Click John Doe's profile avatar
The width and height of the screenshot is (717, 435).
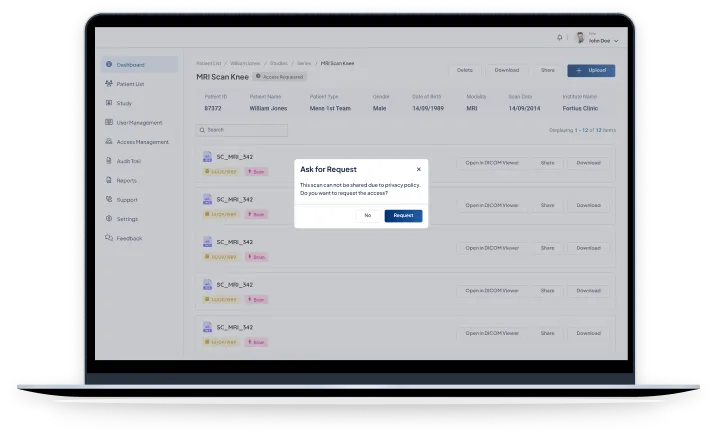click(580, 38)
